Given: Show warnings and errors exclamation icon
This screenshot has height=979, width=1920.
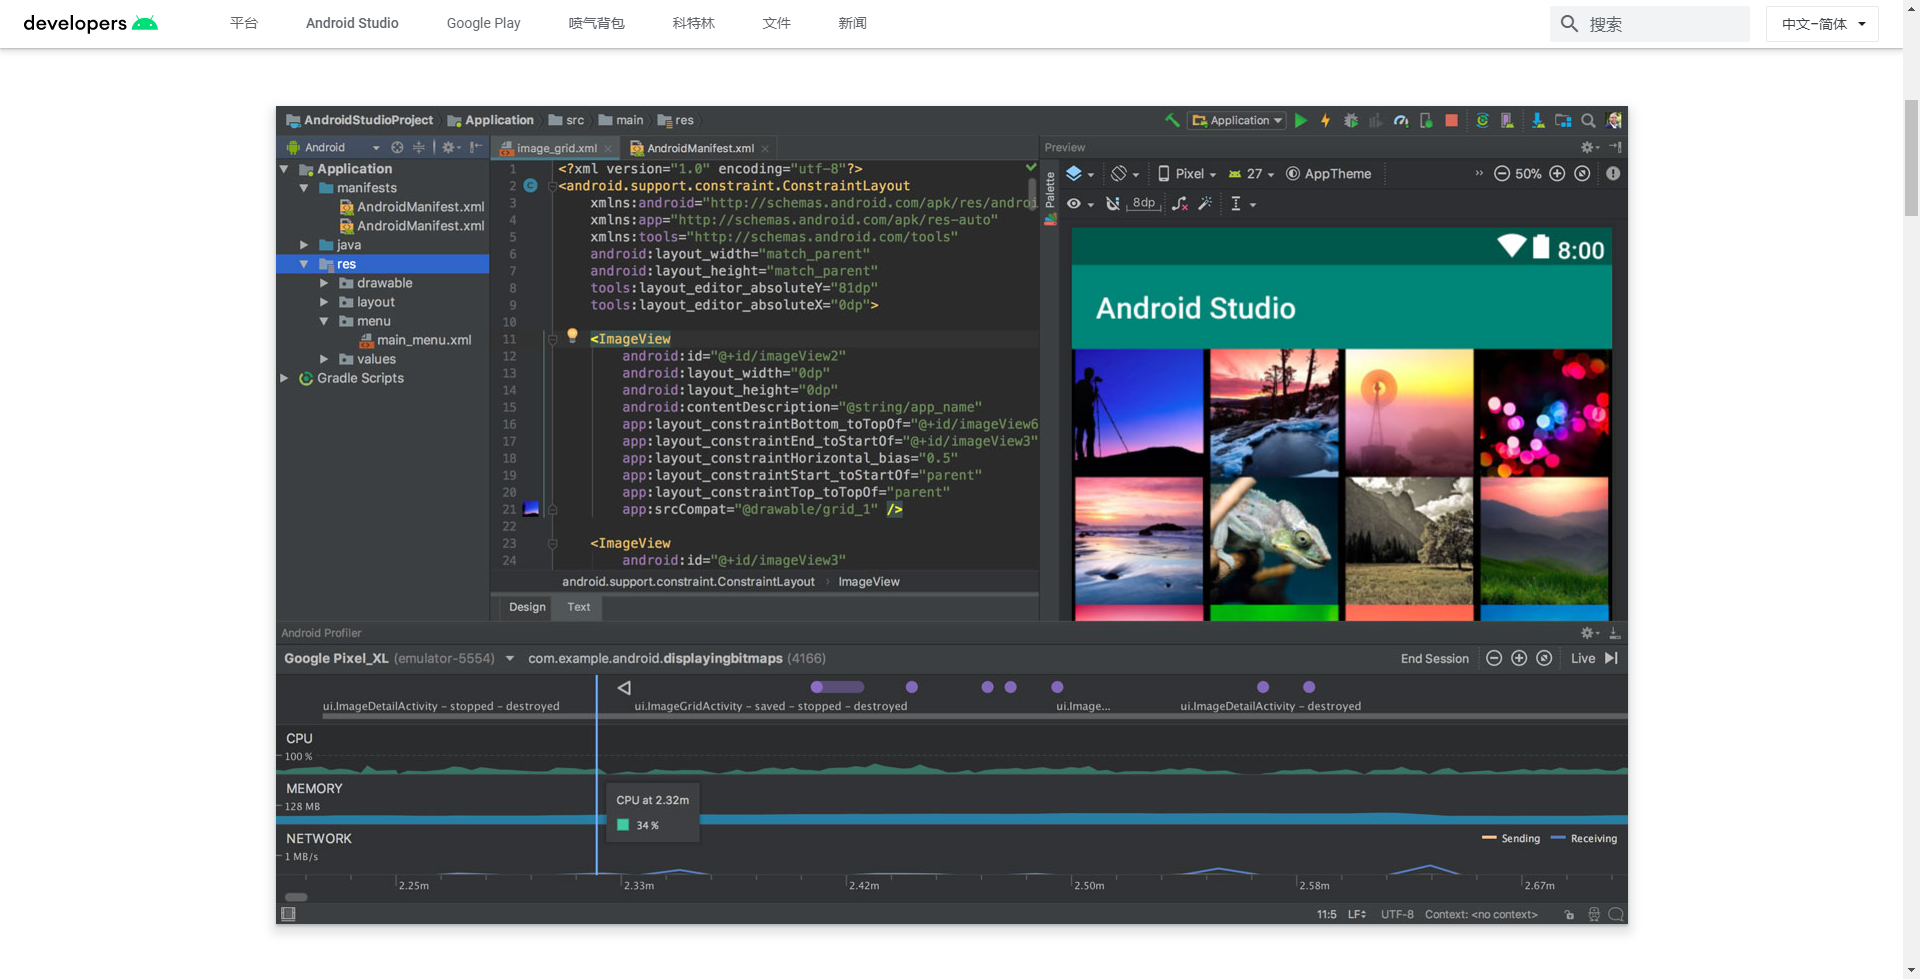Looking at the screenshot, I should tap(1613, 173).
